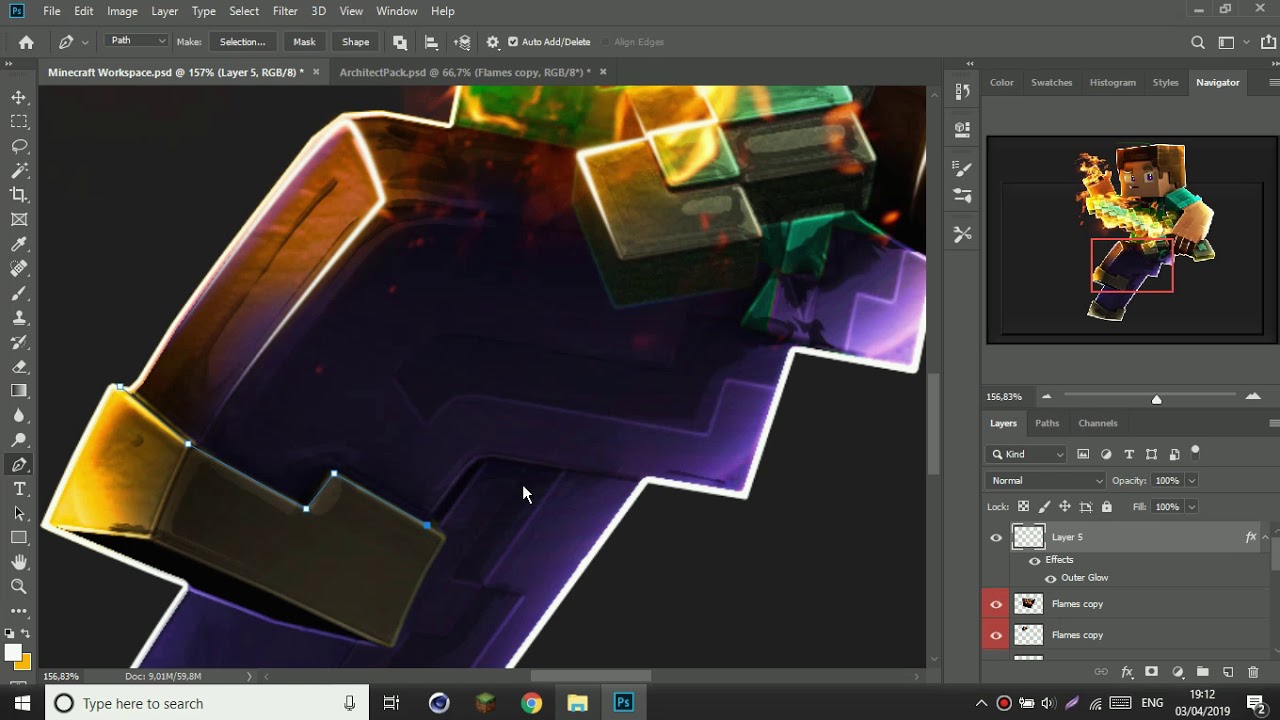Toggle Lock All padlock for the layer
The image size is (1280, 720).
pos(1106,507)
